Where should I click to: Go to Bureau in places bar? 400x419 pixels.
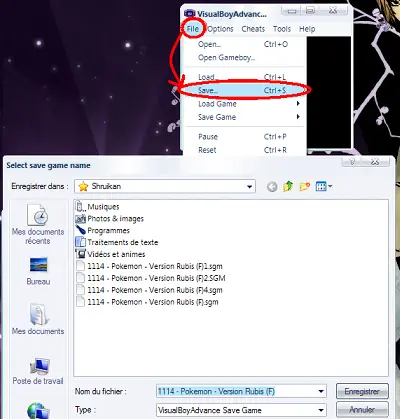coord(38,271)
